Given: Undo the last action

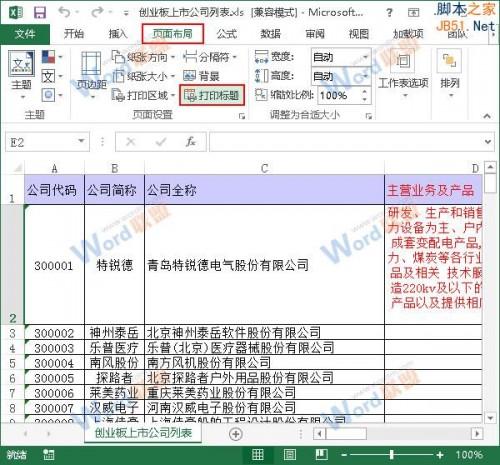Looking at the screenshot, I should [x=65, y=12].
